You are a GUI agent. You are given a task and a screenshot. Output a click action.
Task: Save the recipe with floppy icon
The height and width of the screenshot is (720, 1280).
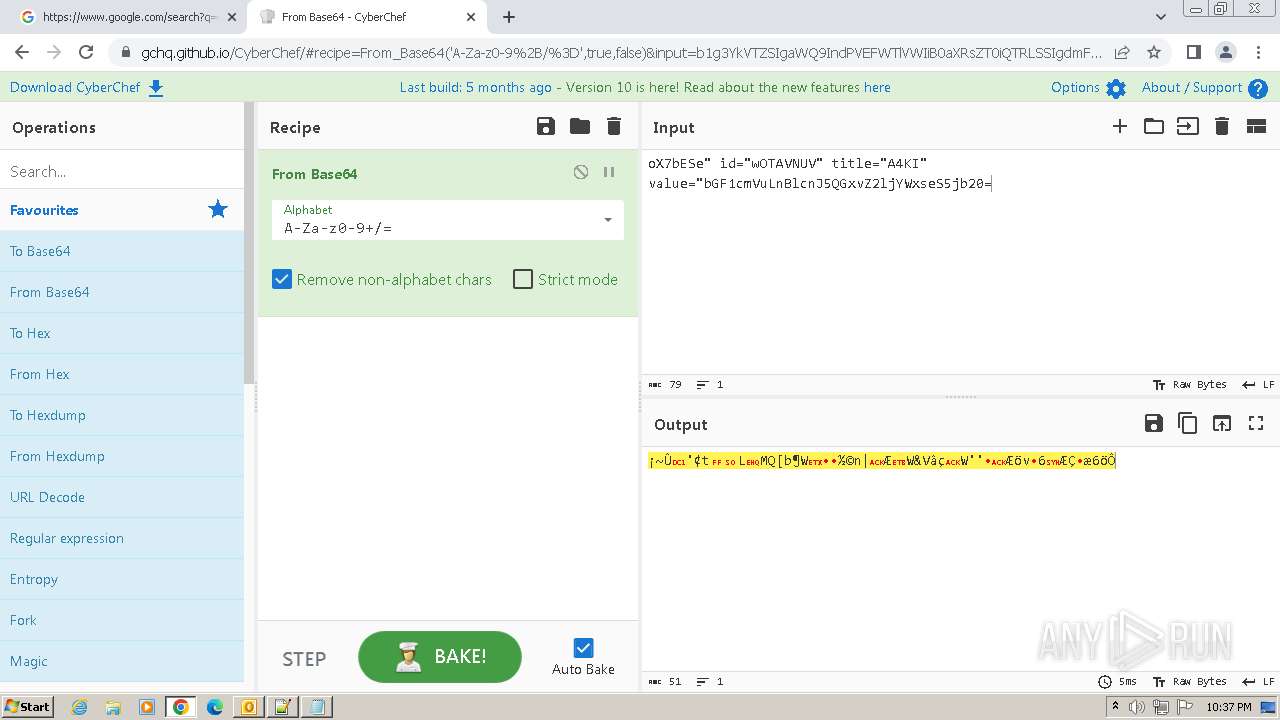point(545,126)
